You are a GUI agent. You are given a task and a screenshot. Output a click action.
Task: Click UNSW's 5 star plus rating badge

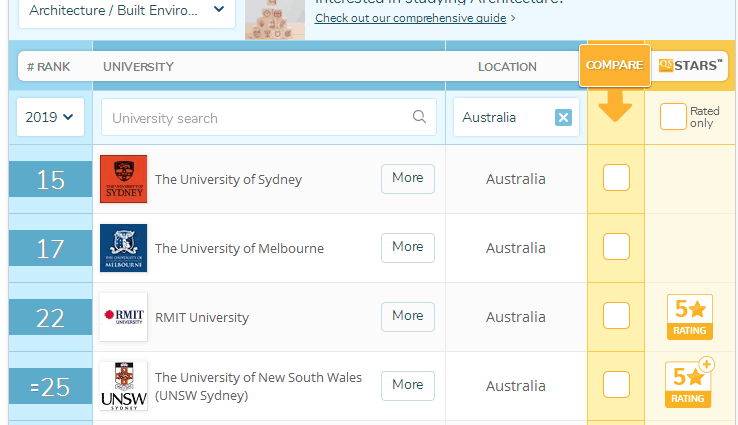[x=689, y=383]
